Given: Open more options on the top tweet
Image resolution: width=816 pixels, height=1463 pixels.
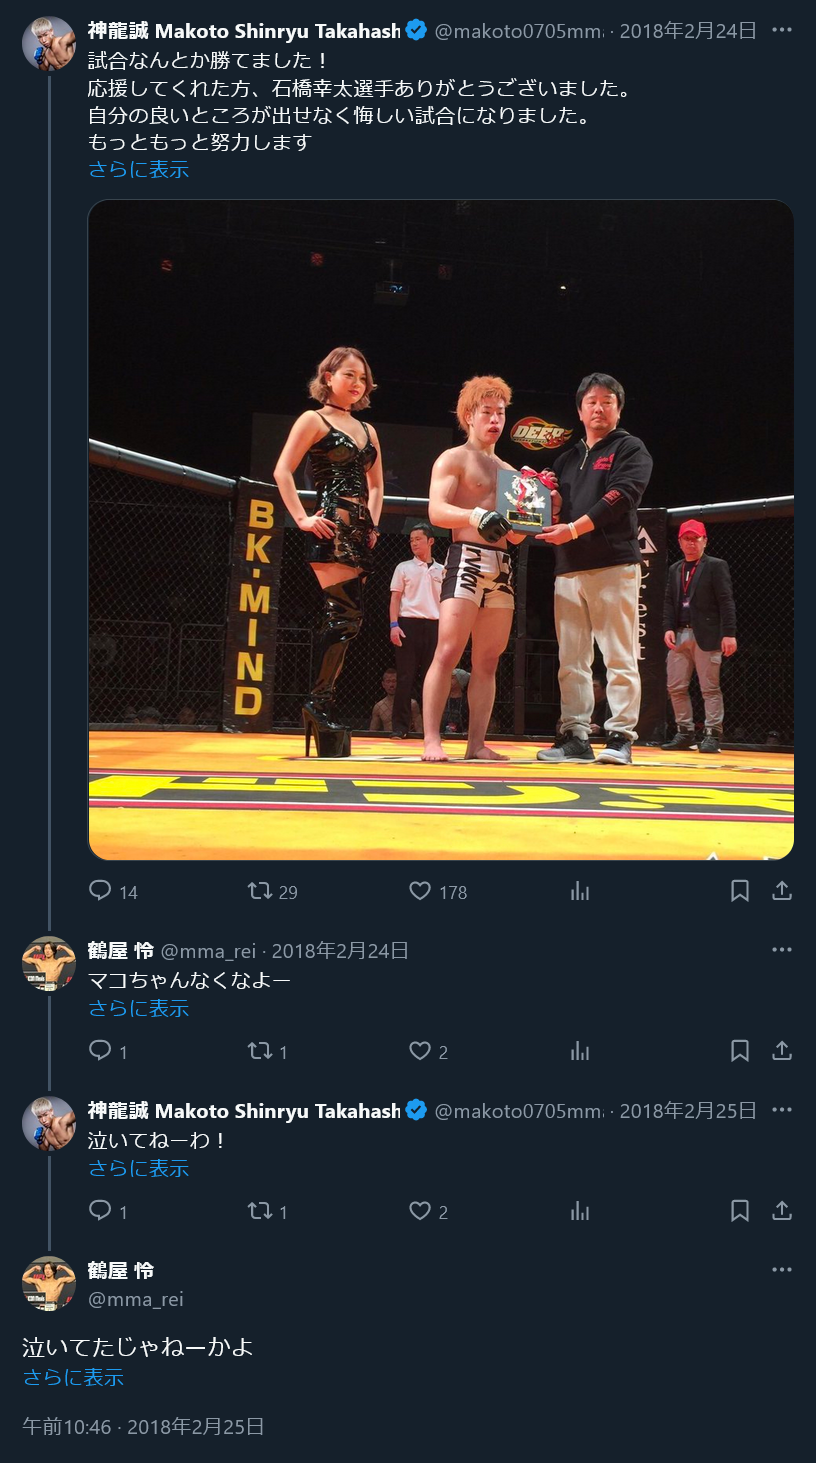Looking at the screenshot, I should coord(782,30).
